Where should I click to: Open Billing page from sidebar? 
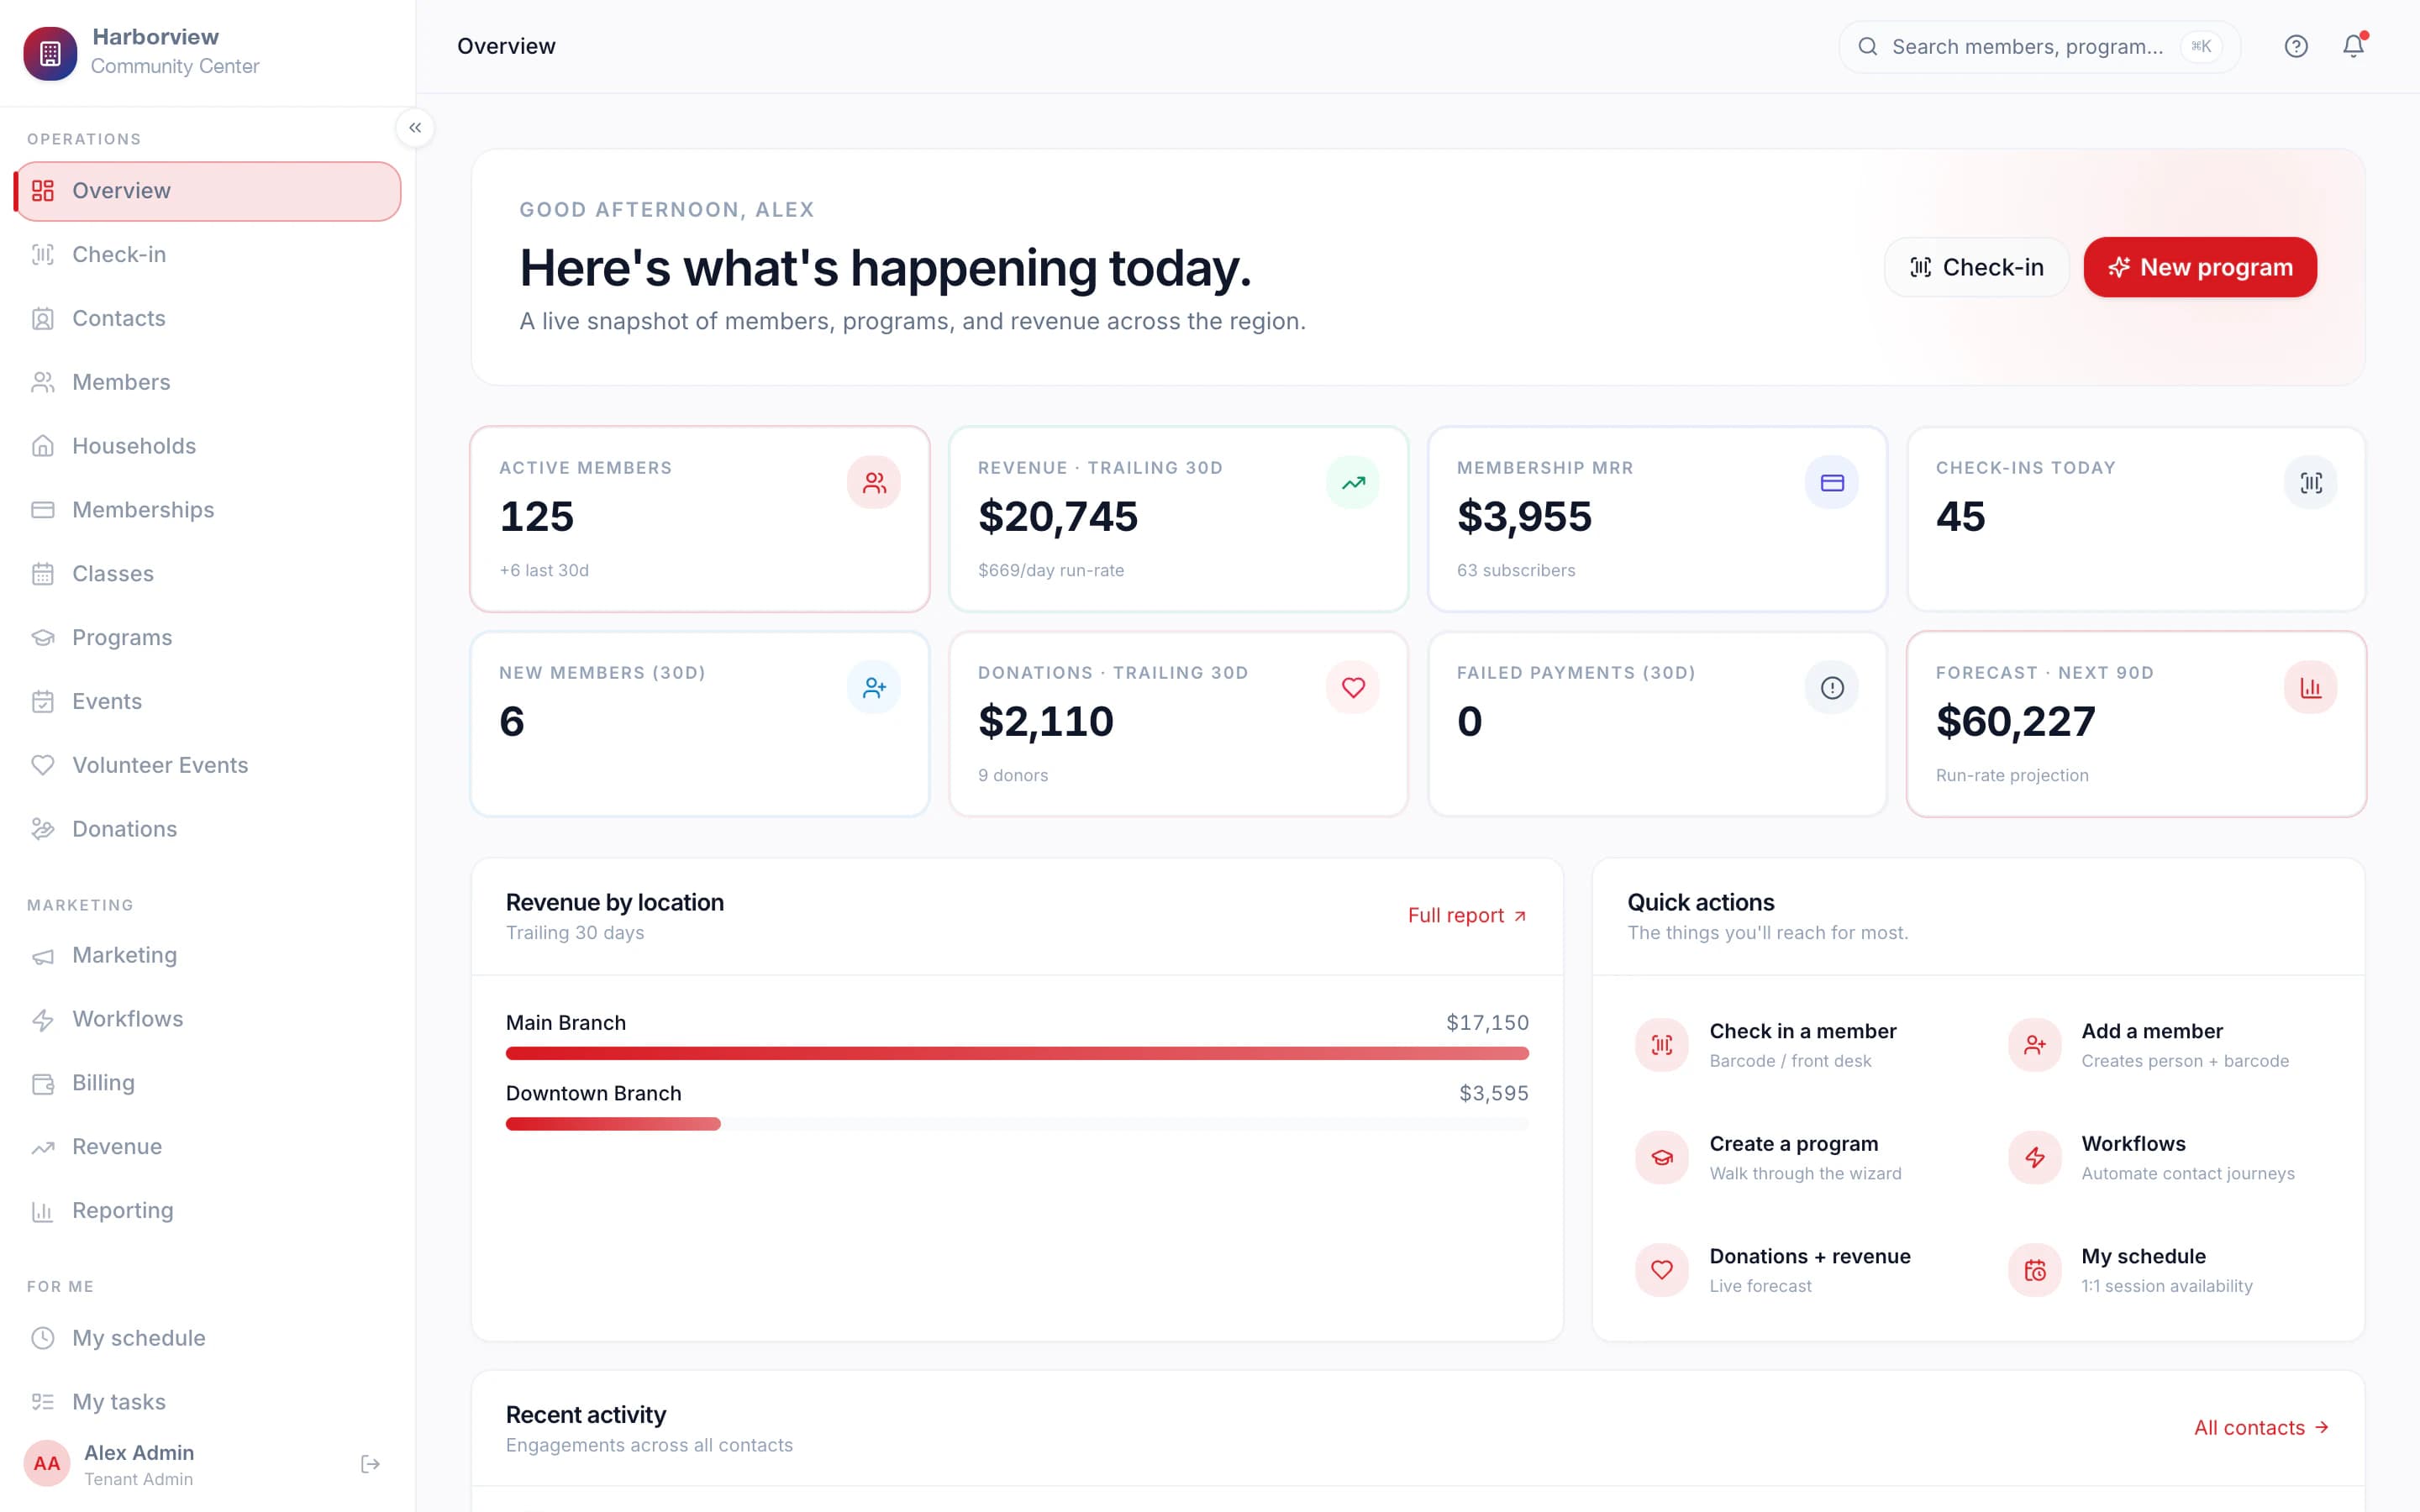click(208, 1083)
